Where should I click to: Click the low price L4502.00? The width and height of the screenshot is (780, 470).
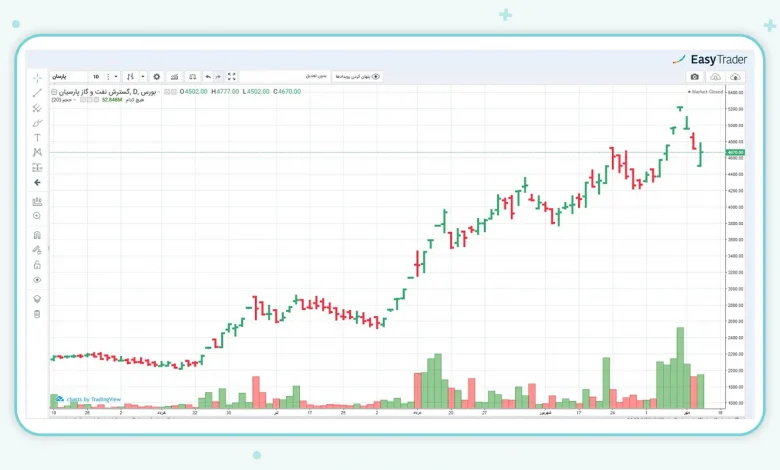coord(256,92)
